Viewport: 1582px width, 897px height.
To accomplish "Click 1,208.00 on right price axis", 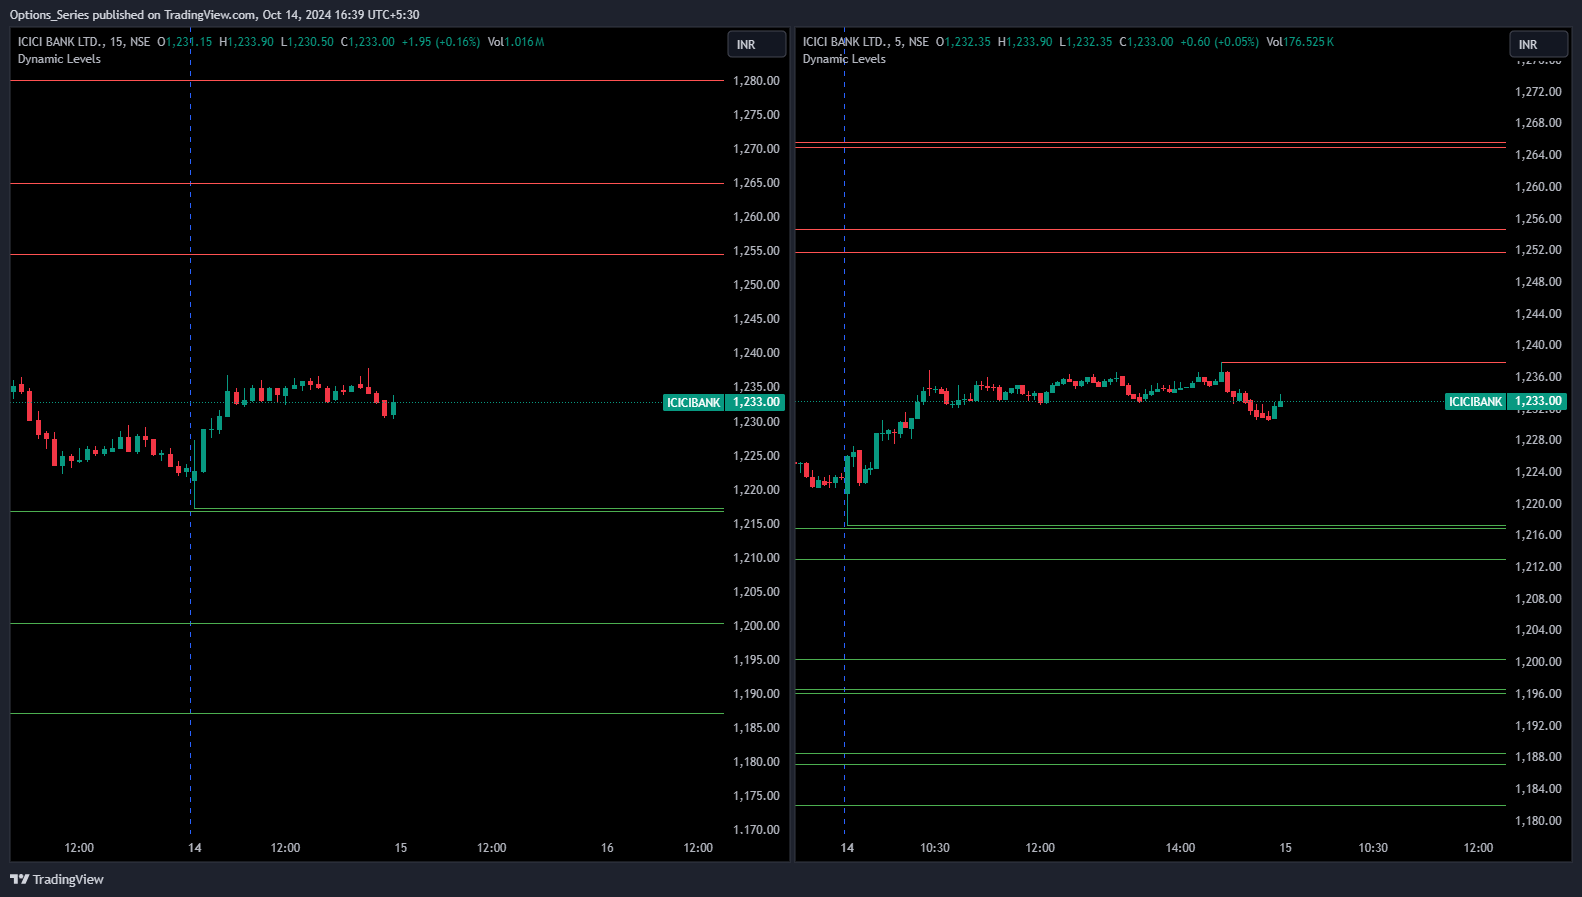I will [x=1538, y=599].
